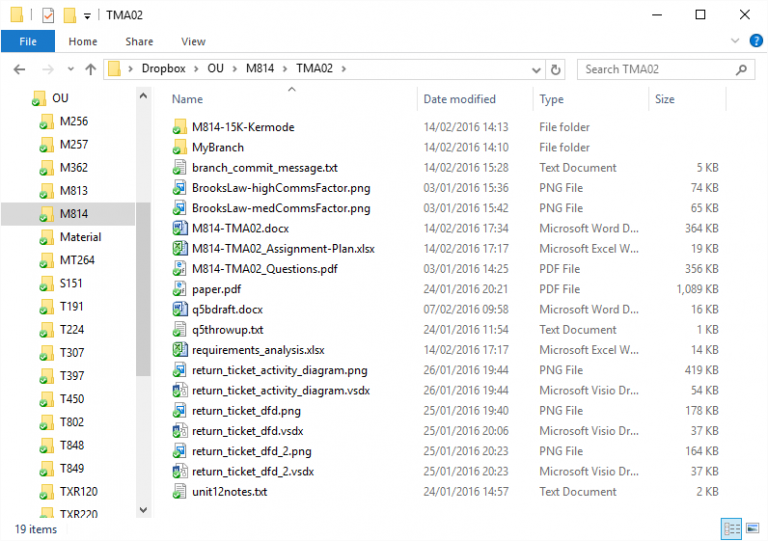
Task: Select the T307 folder in navigation pane
Action: (72, 352)
